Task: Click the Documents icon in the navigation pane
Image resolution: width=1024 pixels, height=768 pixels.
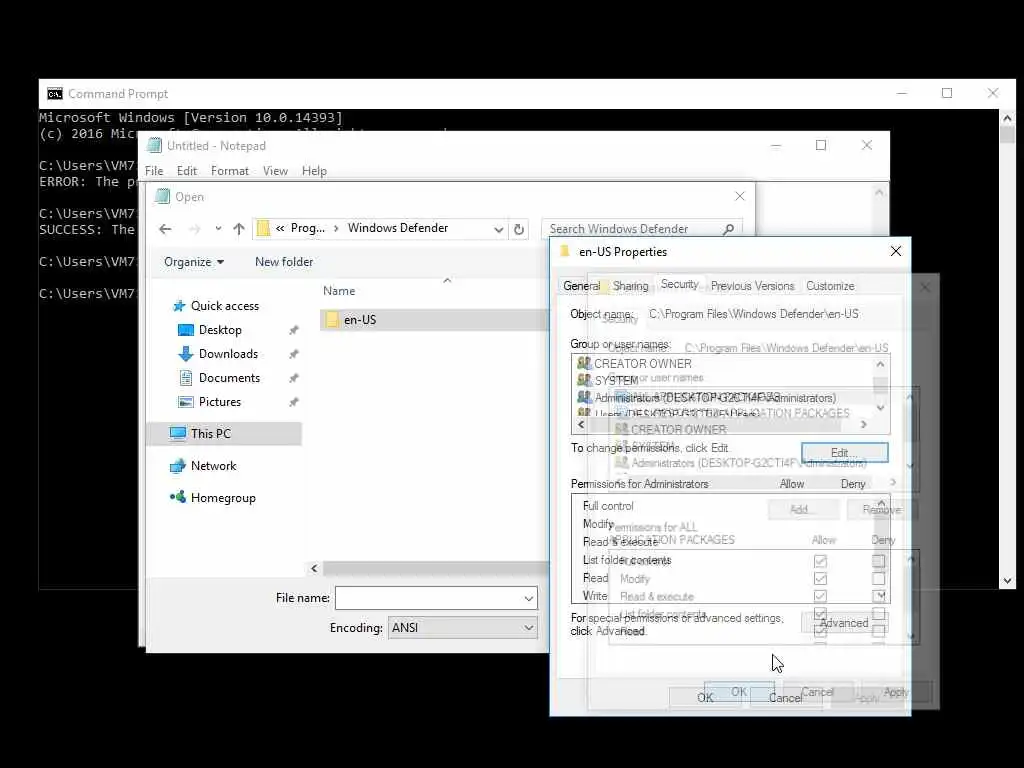Action: pyautogui.click(x=186, y=377)
